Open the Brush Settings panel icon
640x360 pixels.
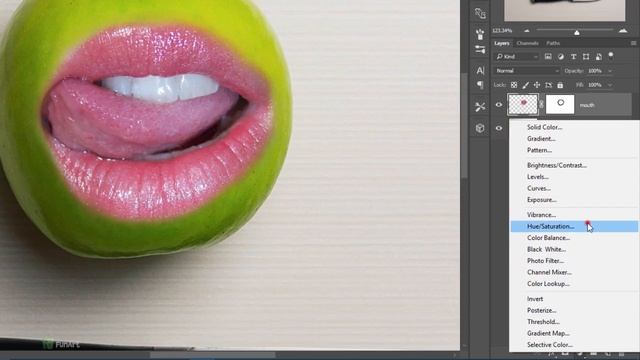(480, 50)
